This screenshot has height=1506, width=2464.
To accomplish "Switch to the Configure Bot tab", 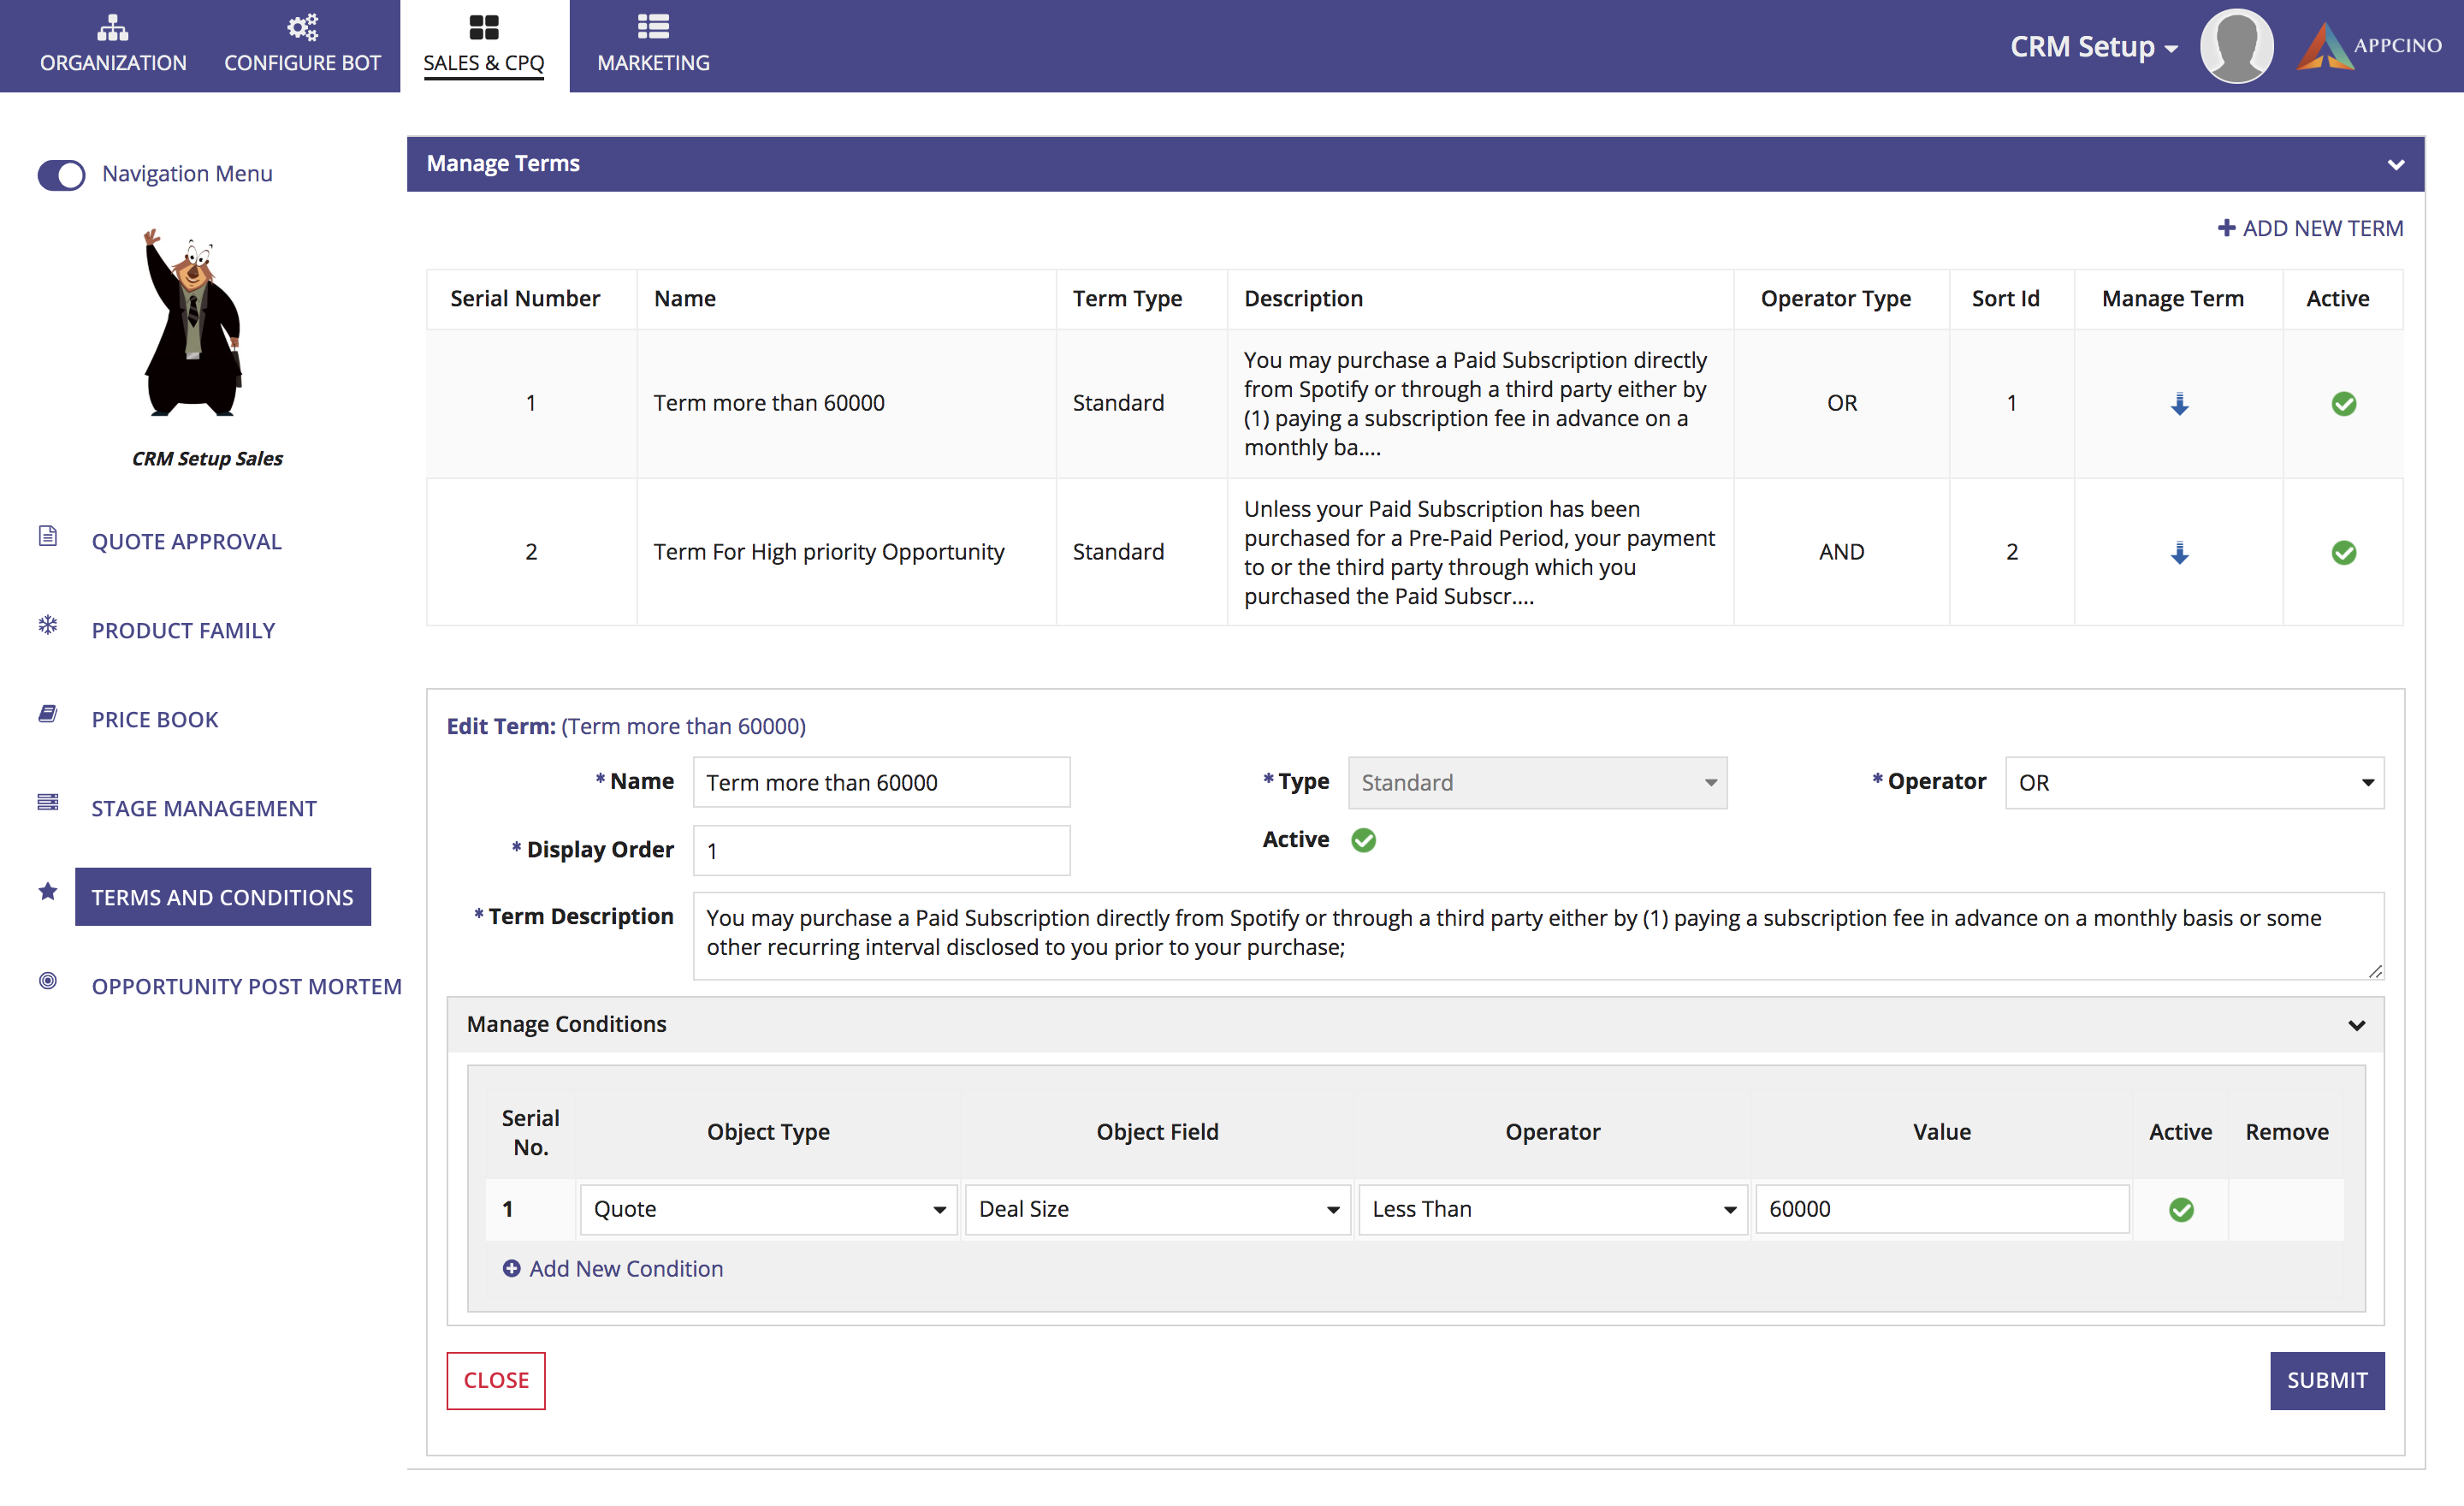I will 302,46.
